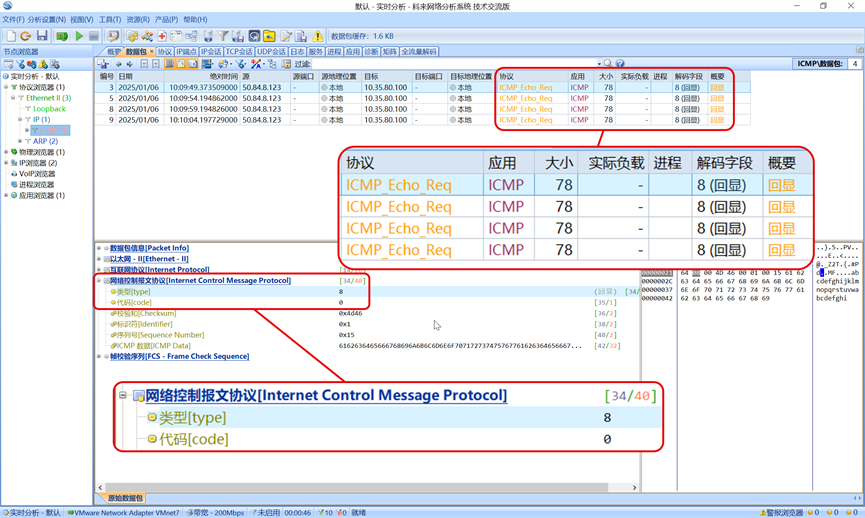This screenshot has width=865, height=518.
Task: Expand the ARP (2) tree node
Action: (x=20, y=142)
